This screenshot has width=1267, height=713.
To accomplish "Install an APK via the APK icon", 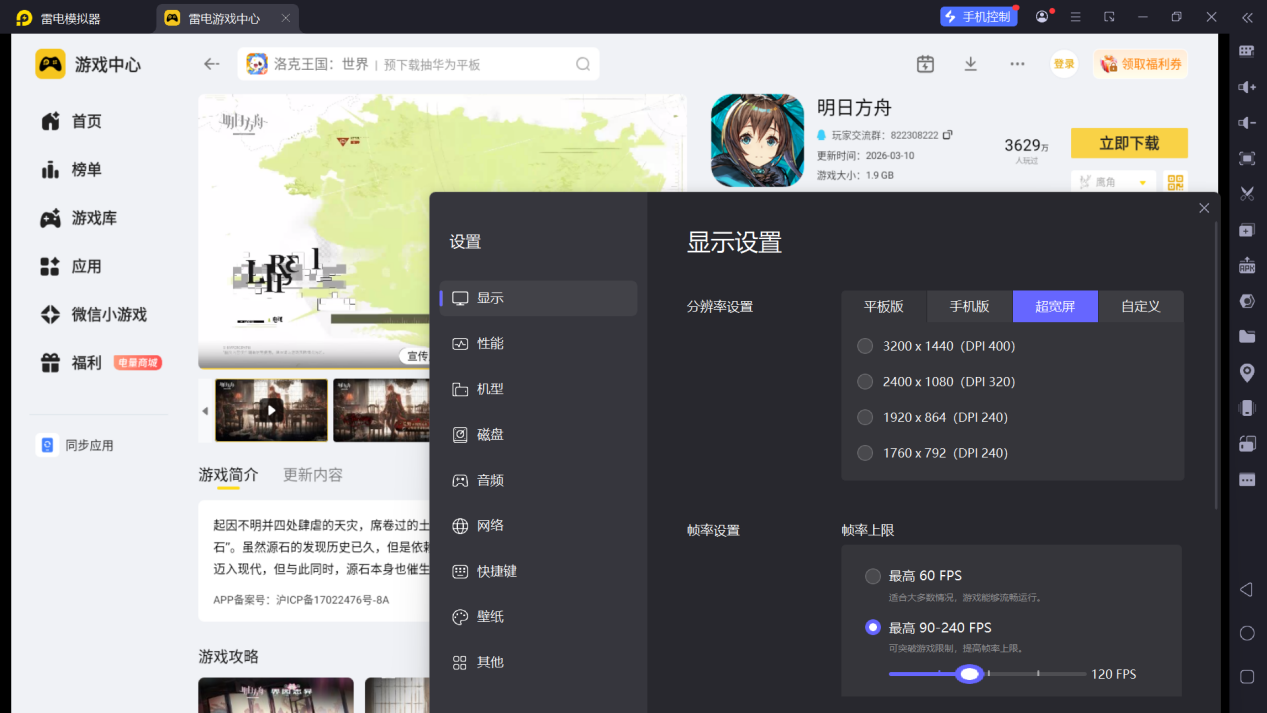I will (x=1246, y=265).
